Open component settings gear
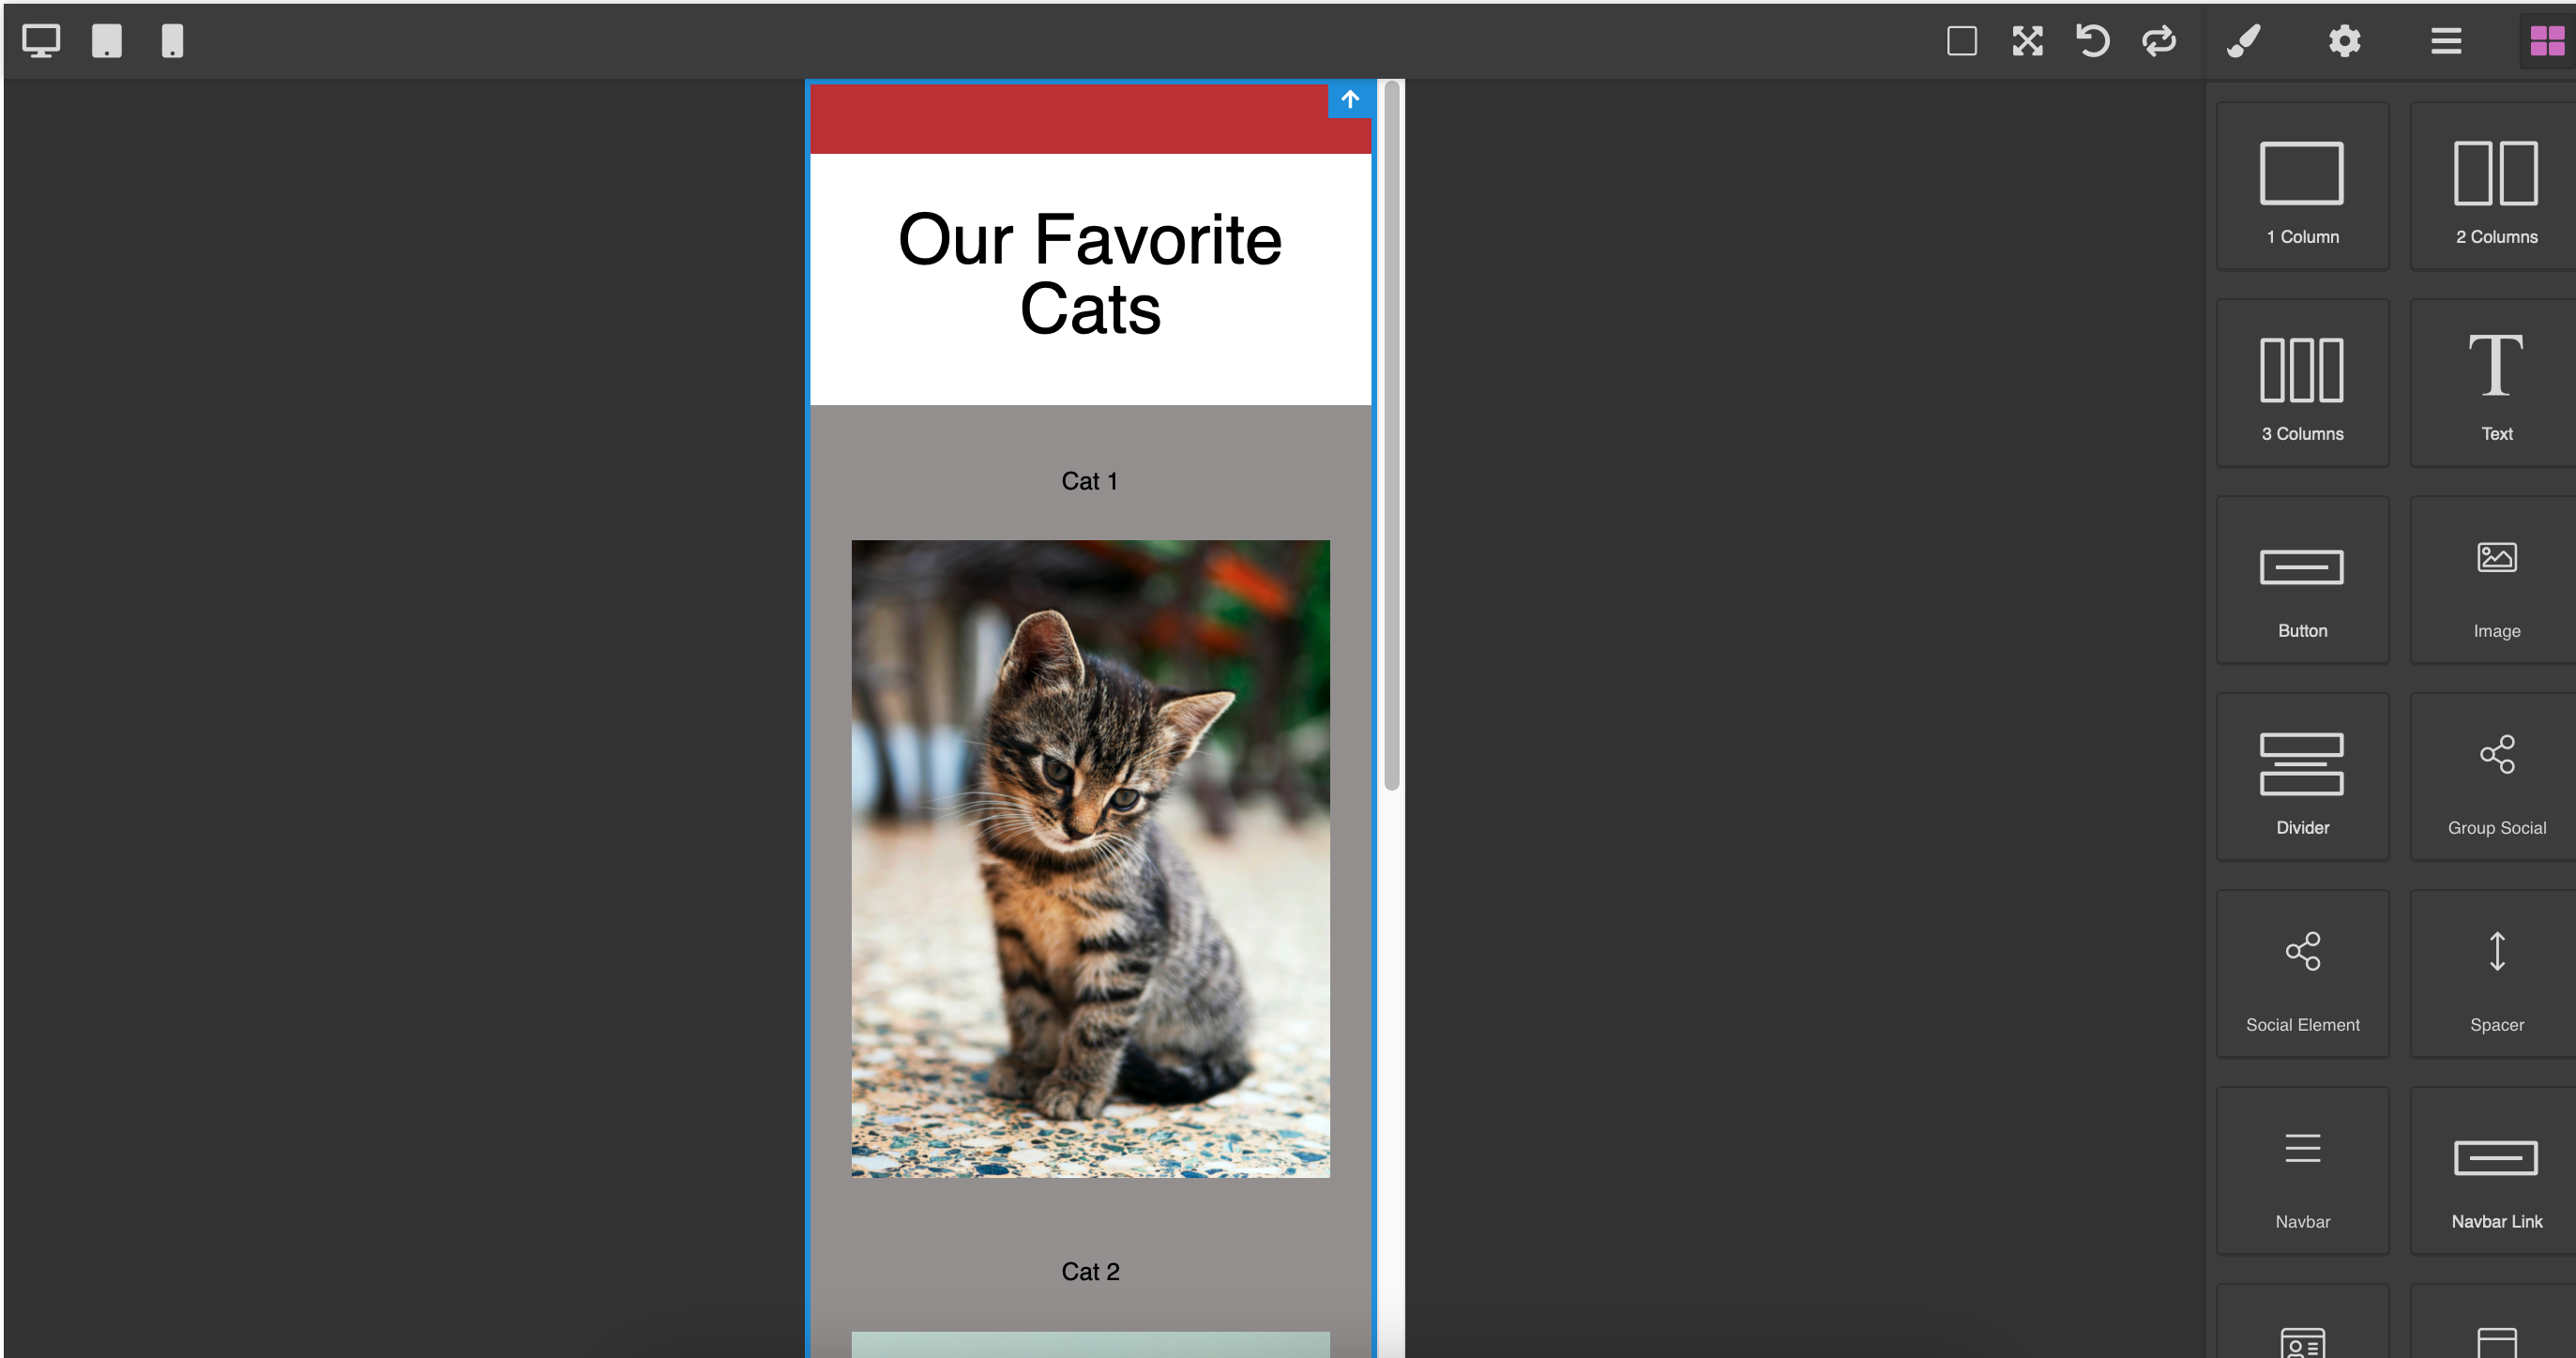Viewport: 2576px width, 1358px height. click(x=2344, y=41)
